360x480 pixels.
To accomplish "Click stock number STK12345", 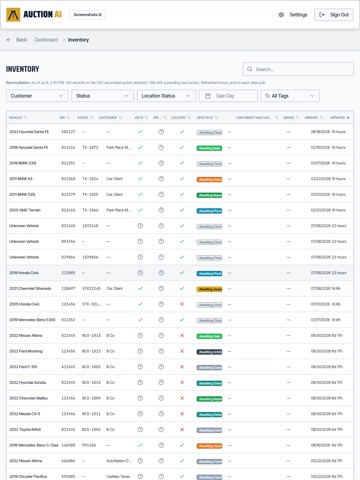I will [91, 288].
